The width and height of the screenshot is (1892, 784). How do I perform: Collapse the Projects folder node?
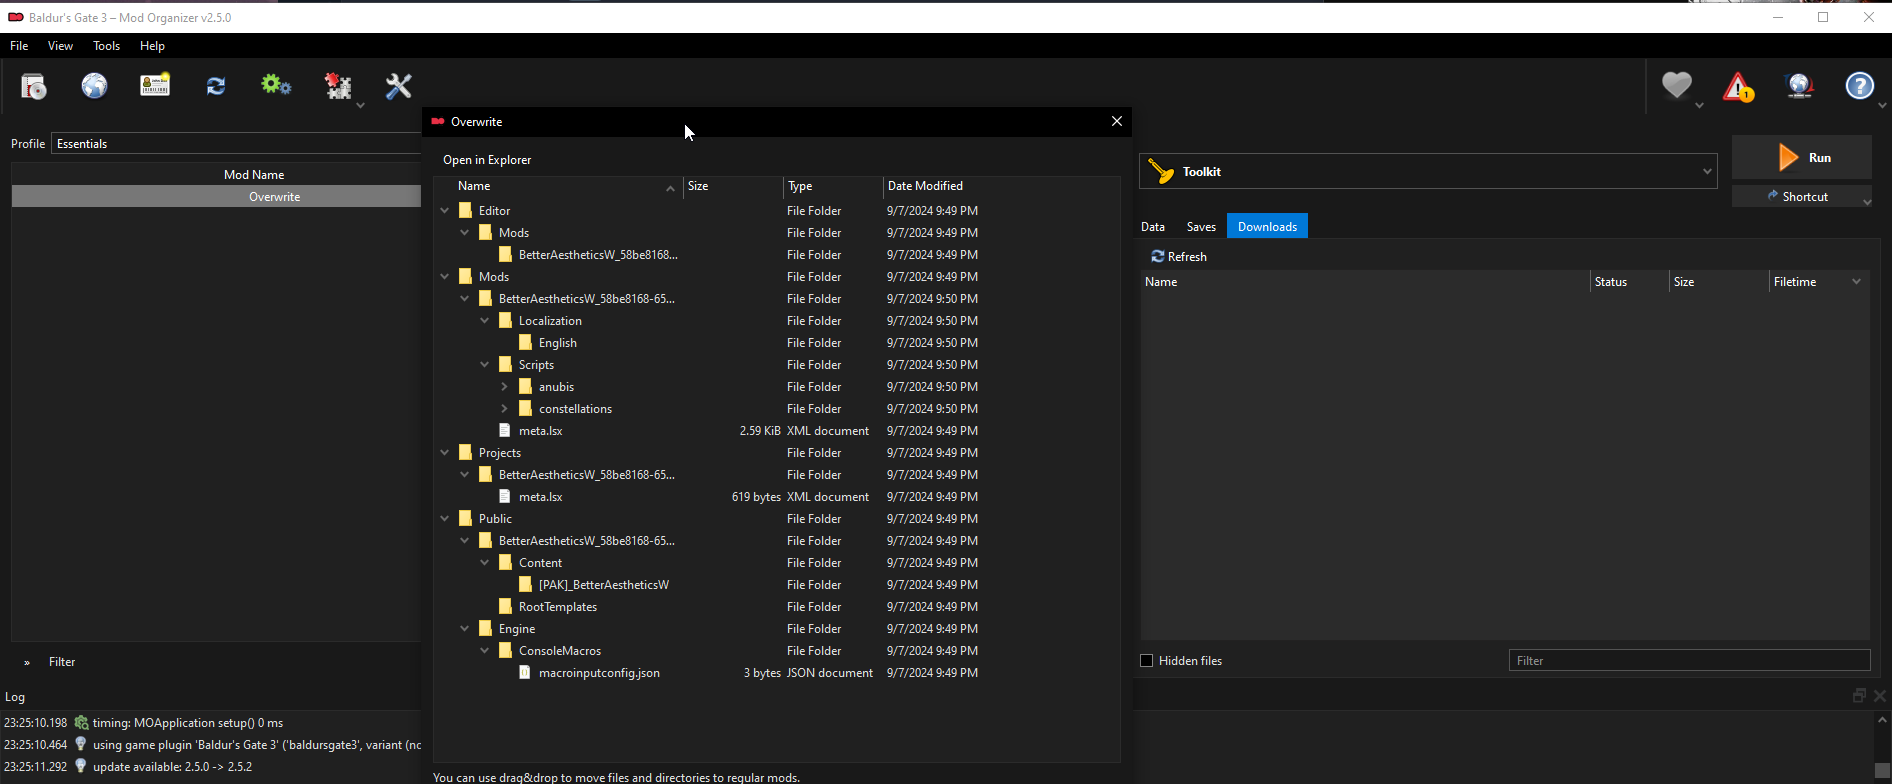pos(445,453)
